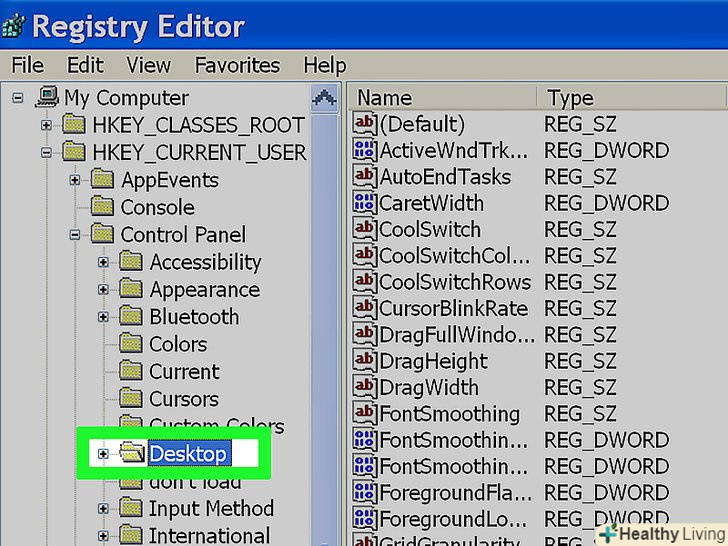Open the View menu
This screenshot has height=546, width=728.
(149, 65)
